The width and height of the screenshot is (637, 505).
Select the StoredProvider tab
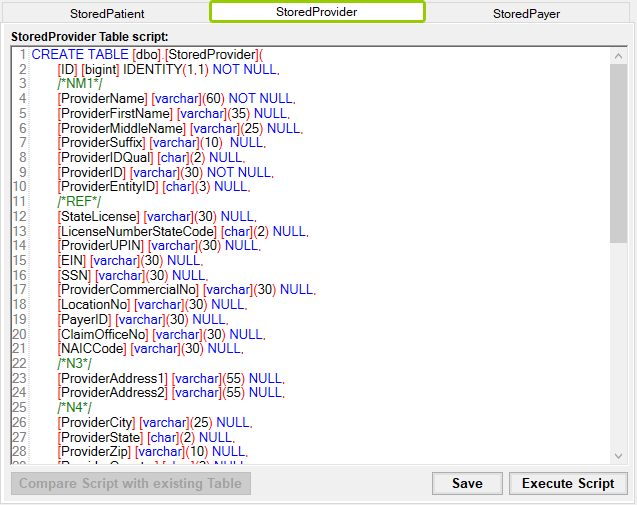(x=317, y=12)
